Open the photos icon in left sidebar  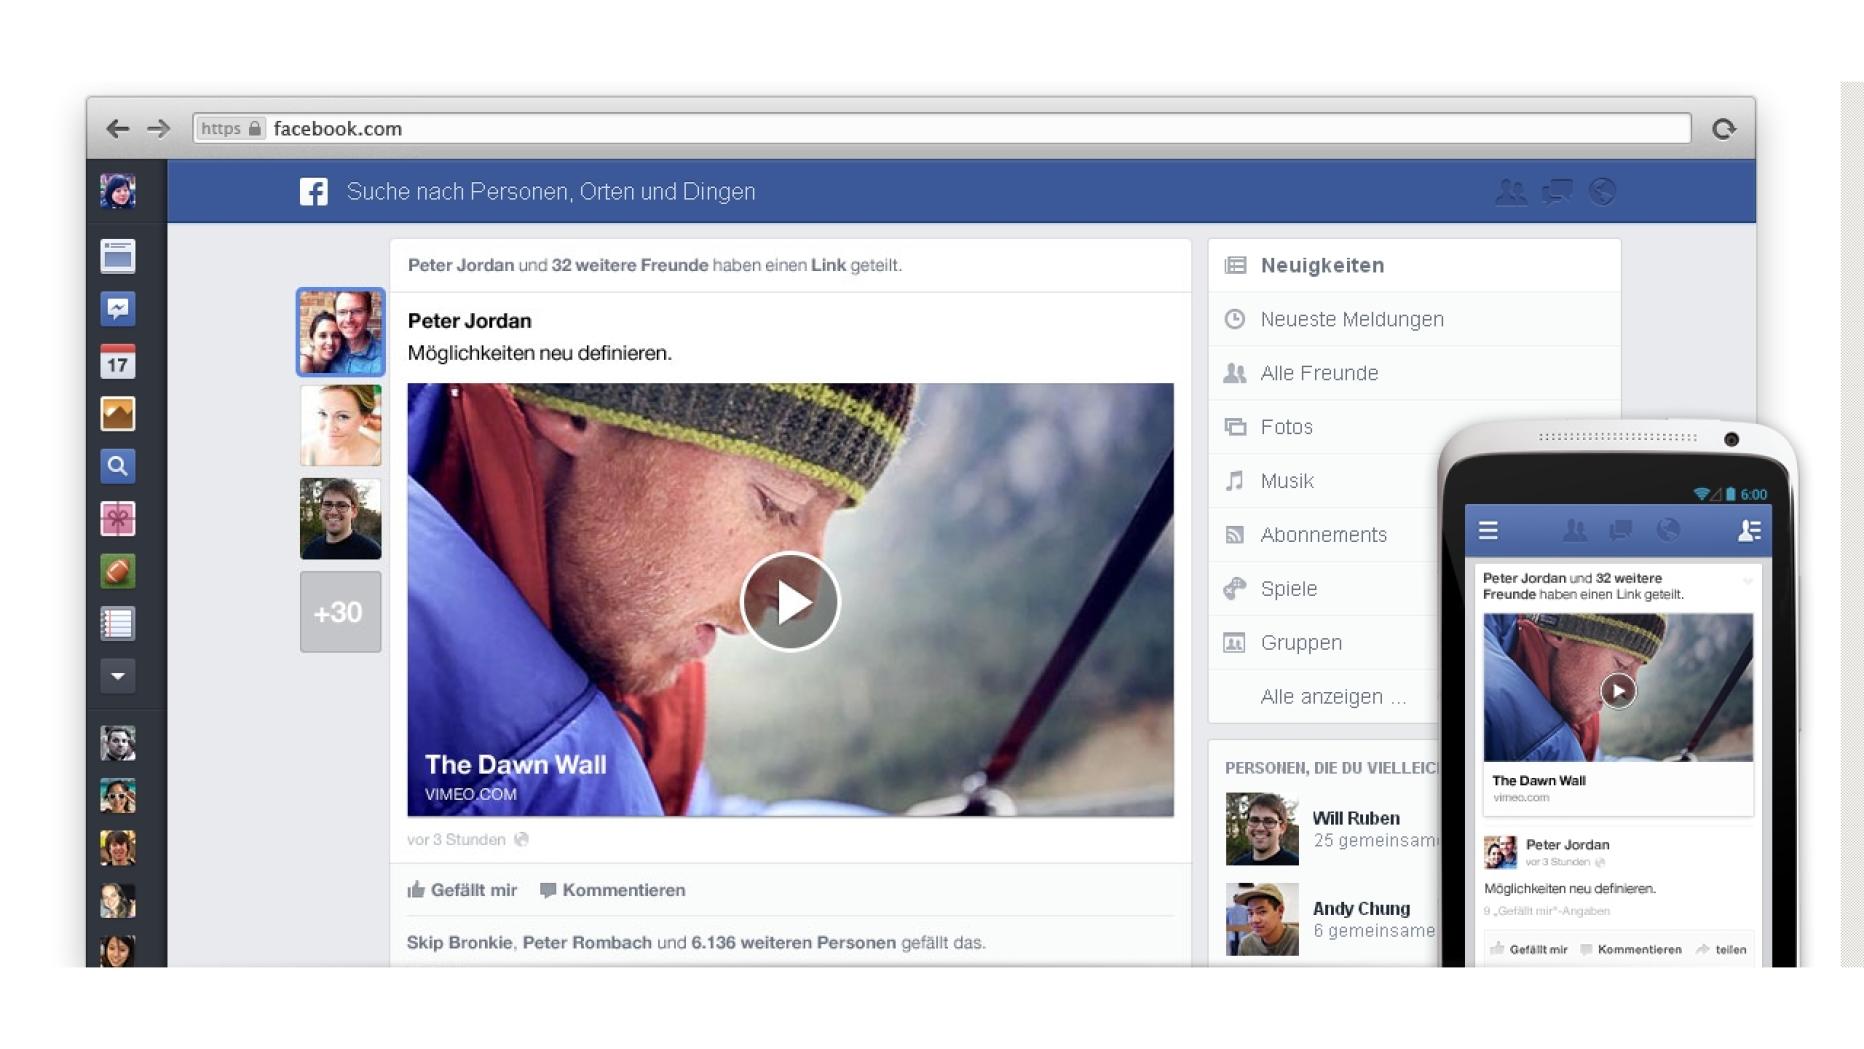pyautogui.click(x=117, y=414)
